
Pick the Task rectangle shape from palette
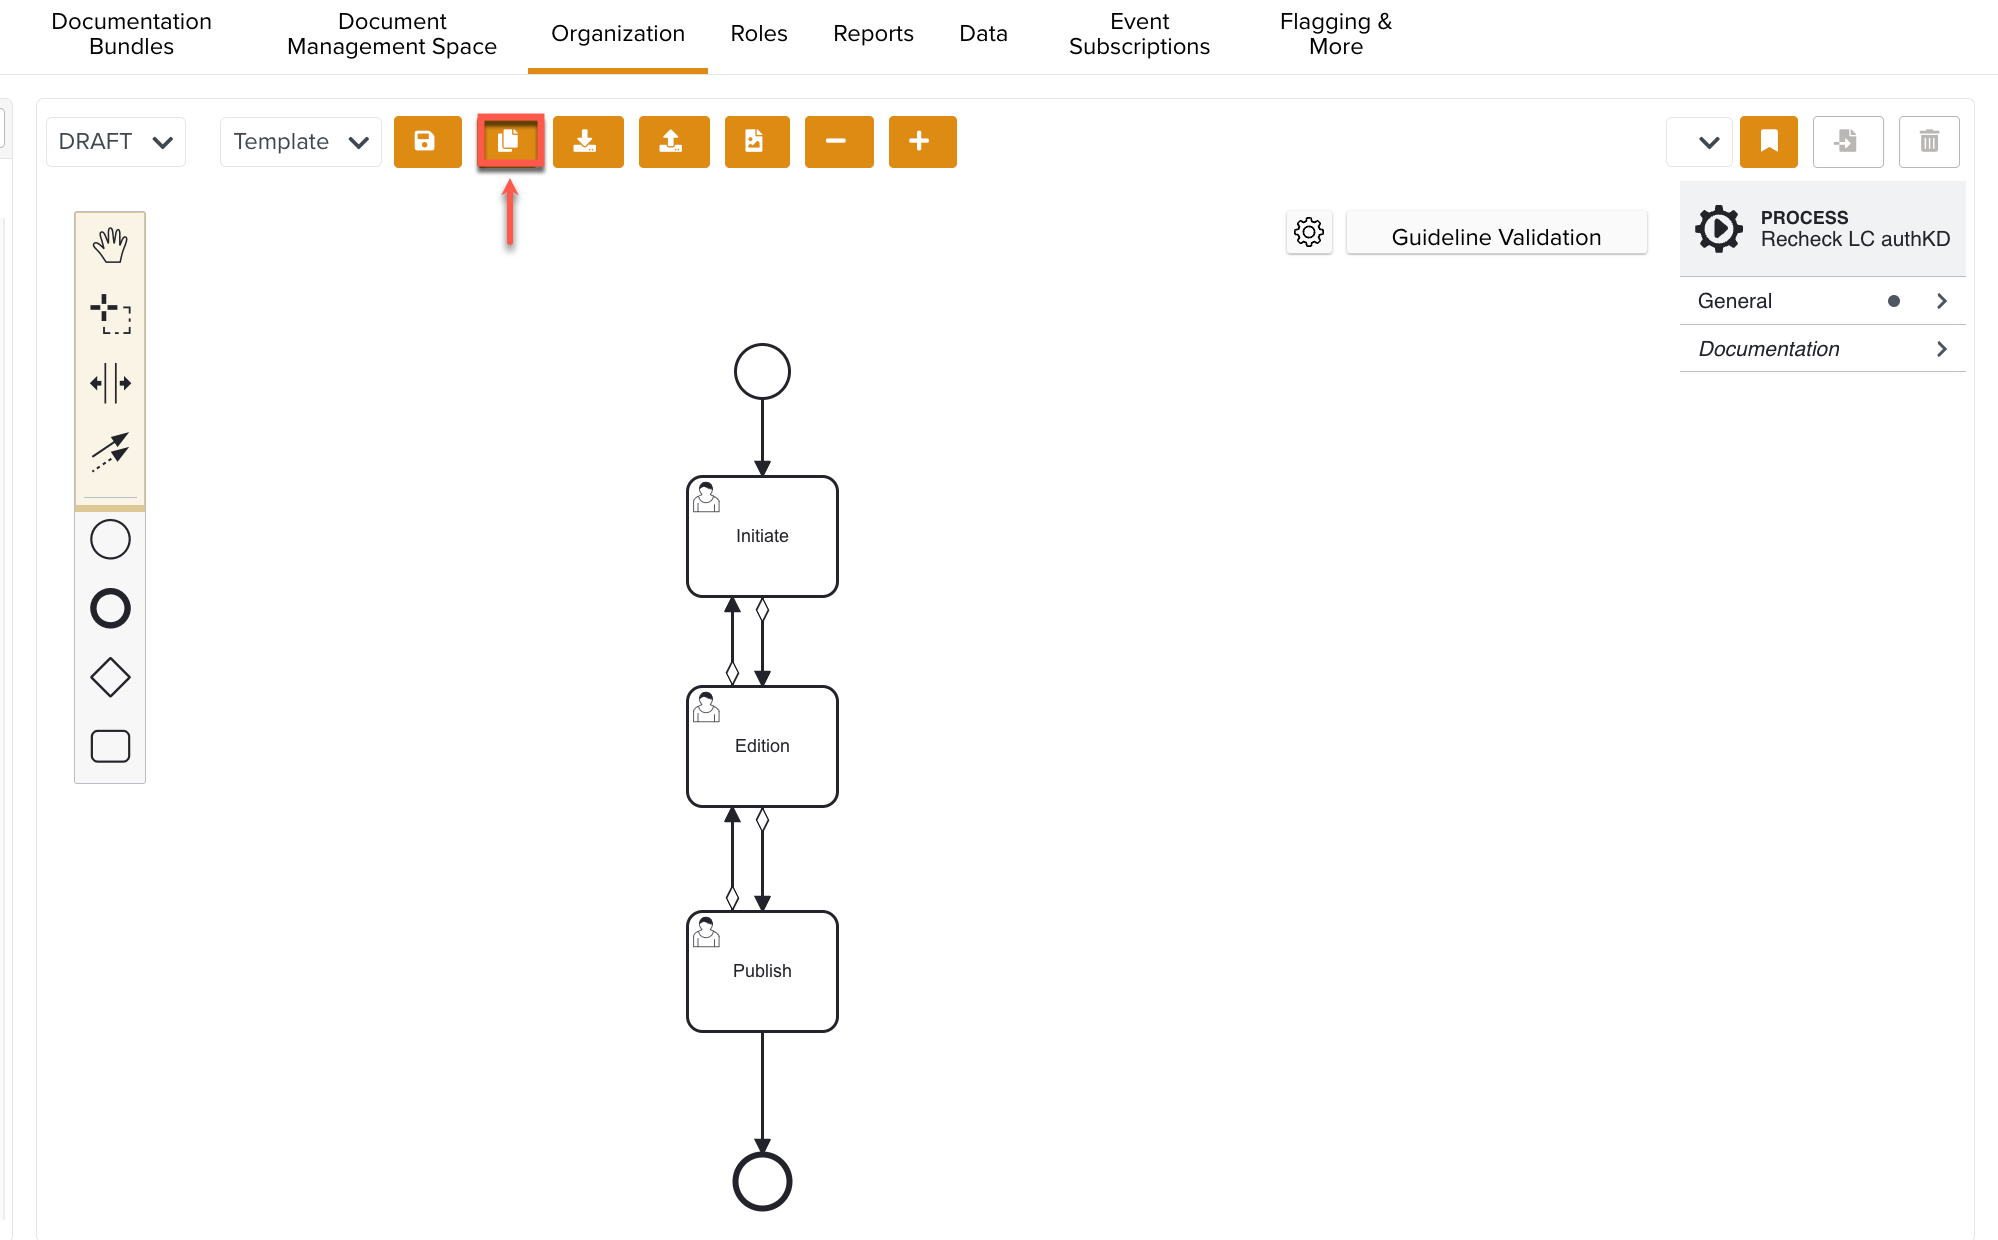pyautogui.click(x=110, y=746)
